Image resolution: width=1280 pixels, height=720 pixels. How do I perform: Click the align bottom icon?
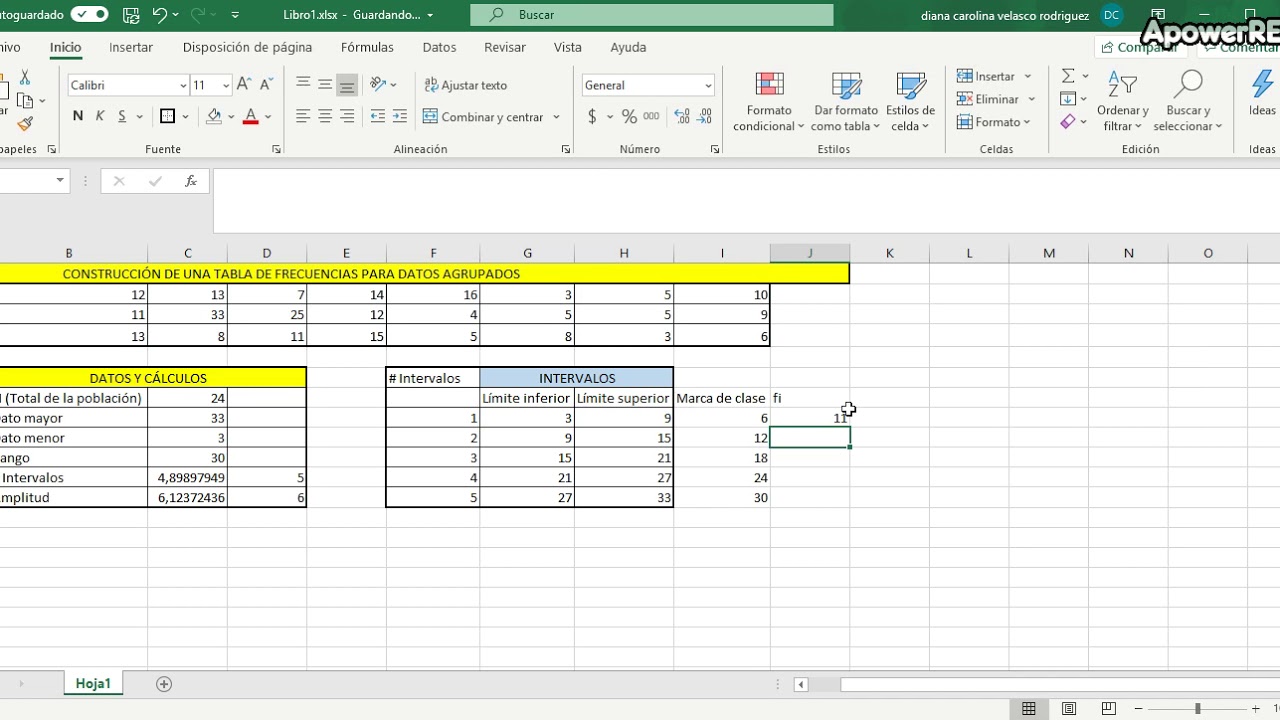pyautogui.click(x=347, y=85)
